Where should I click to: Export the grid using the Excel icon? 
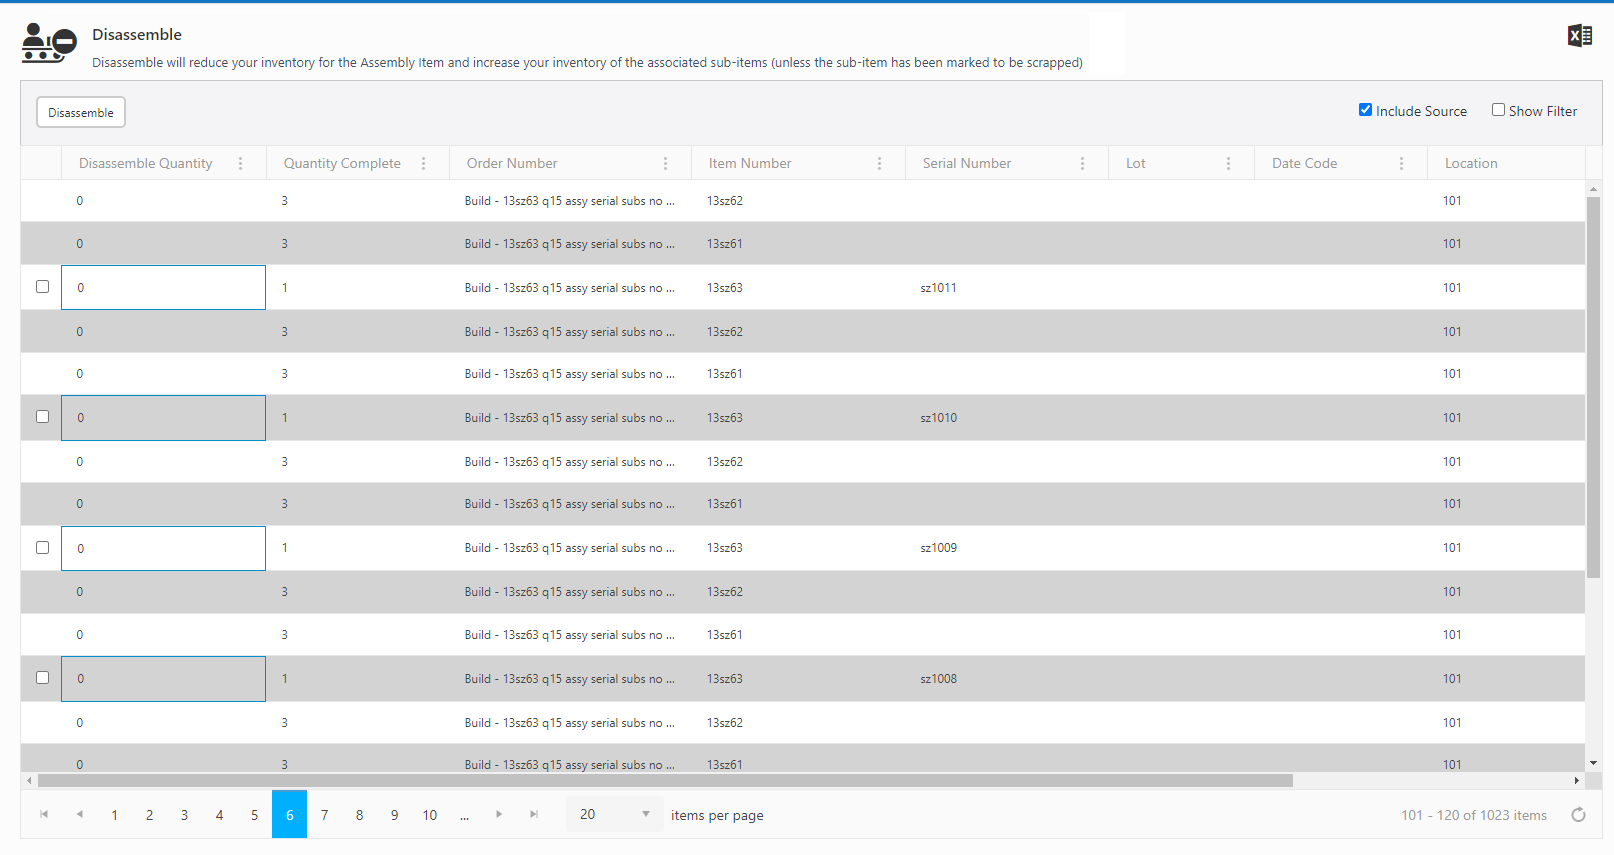coord(1579,36)
